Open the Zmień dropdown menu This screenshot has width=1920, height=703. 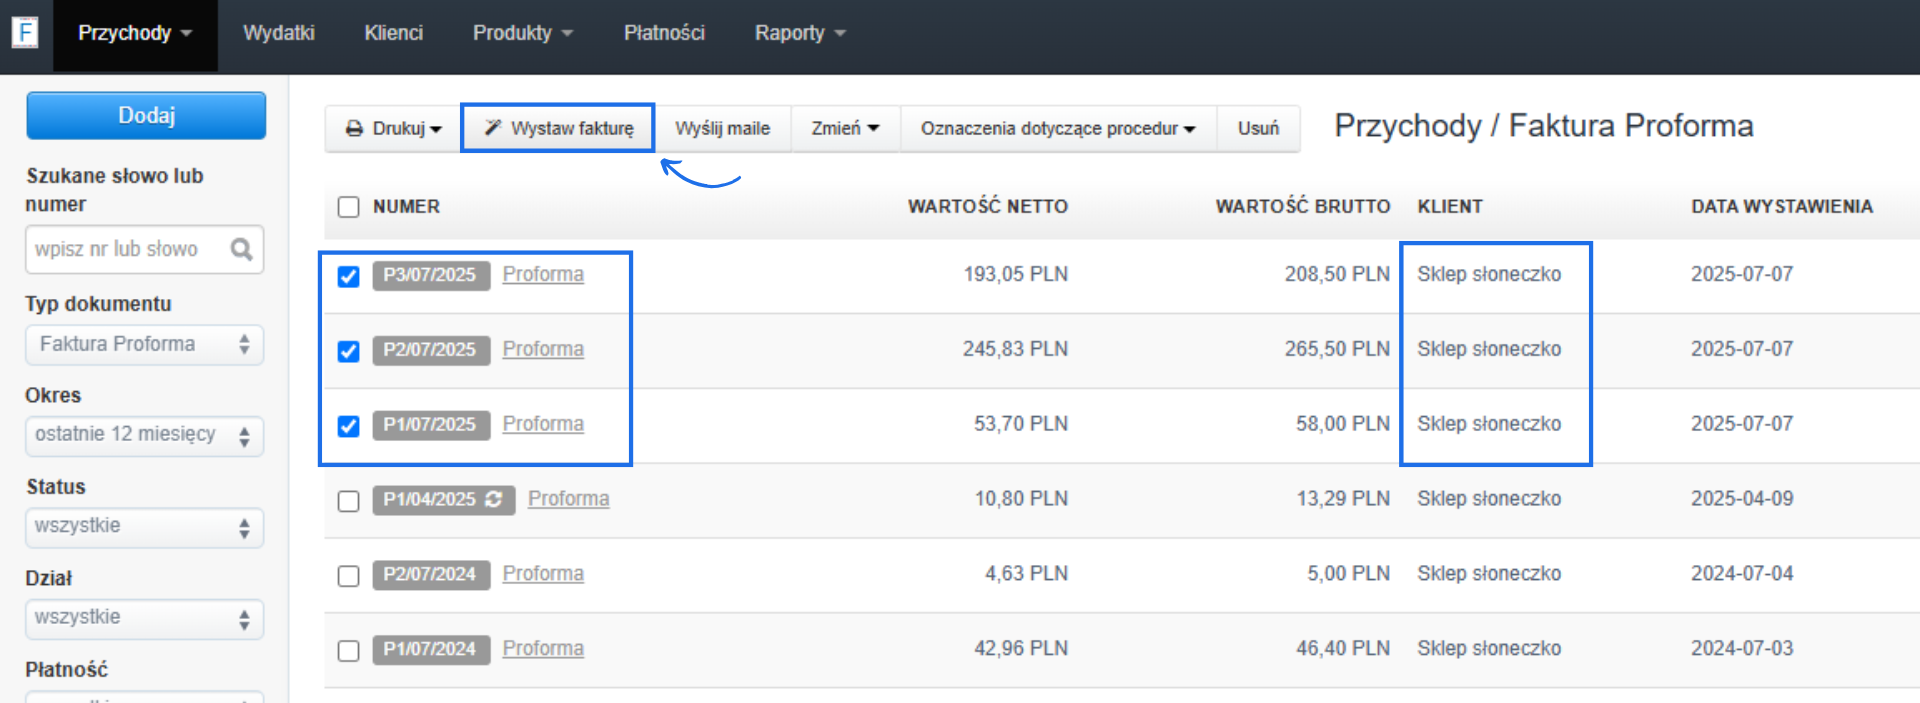[x=845, y=129]
